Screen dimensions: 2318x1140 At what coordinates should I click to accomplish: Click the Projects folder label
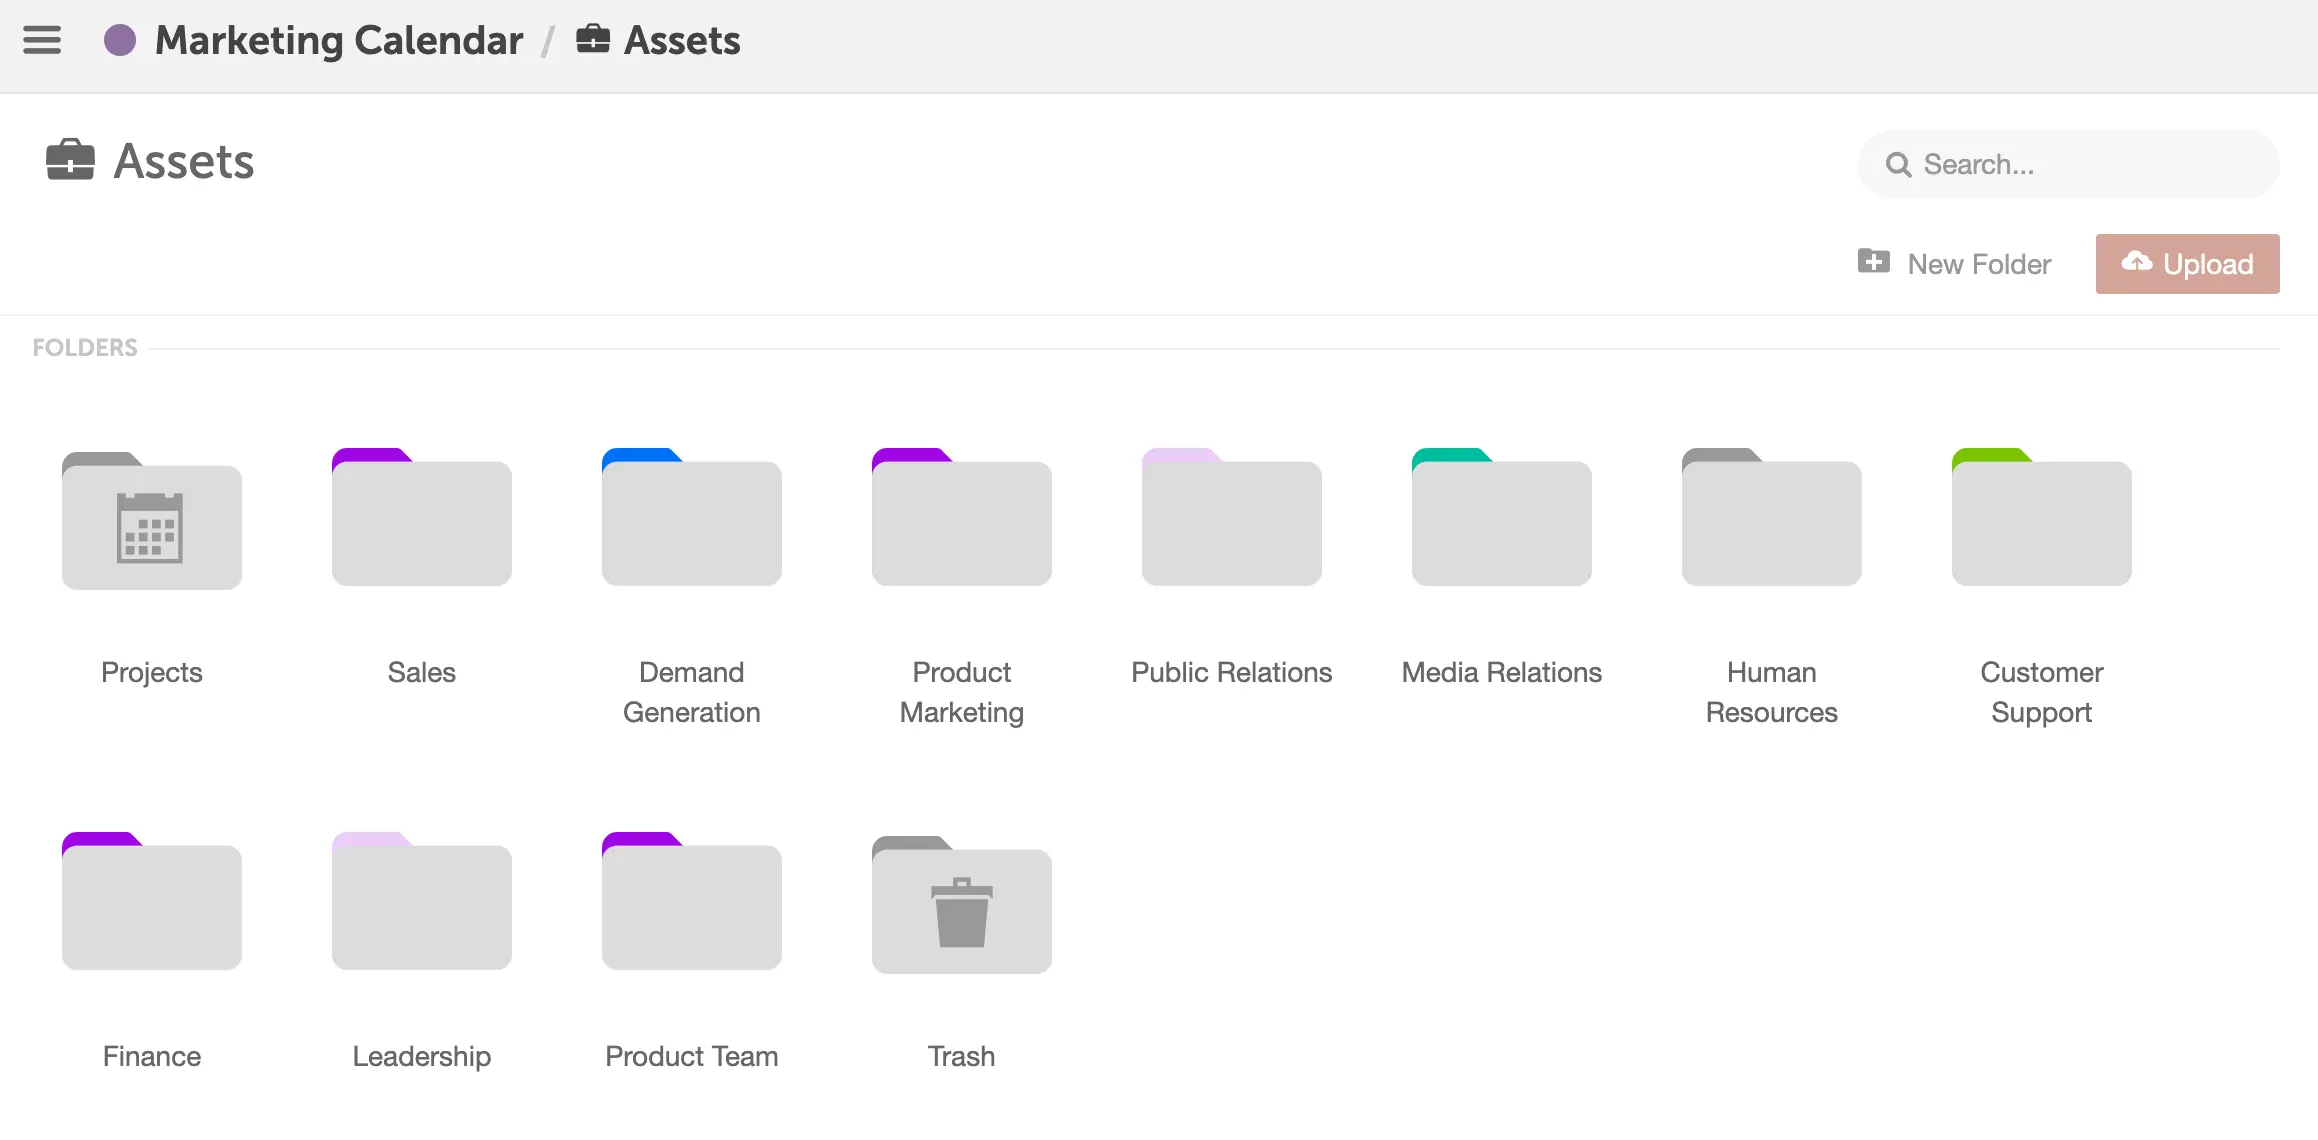point(152,673)
